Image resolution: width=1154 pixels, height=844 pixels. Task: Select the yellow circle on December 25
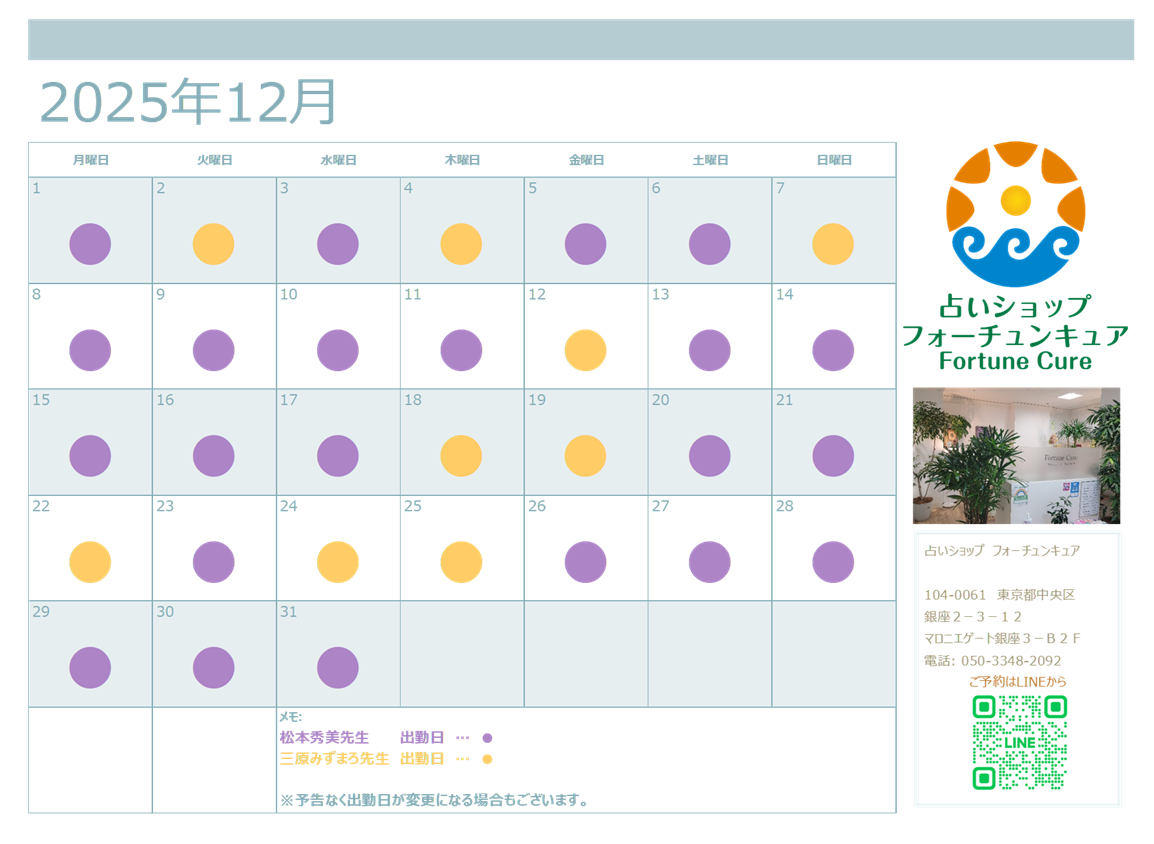[x=461, y=562]
